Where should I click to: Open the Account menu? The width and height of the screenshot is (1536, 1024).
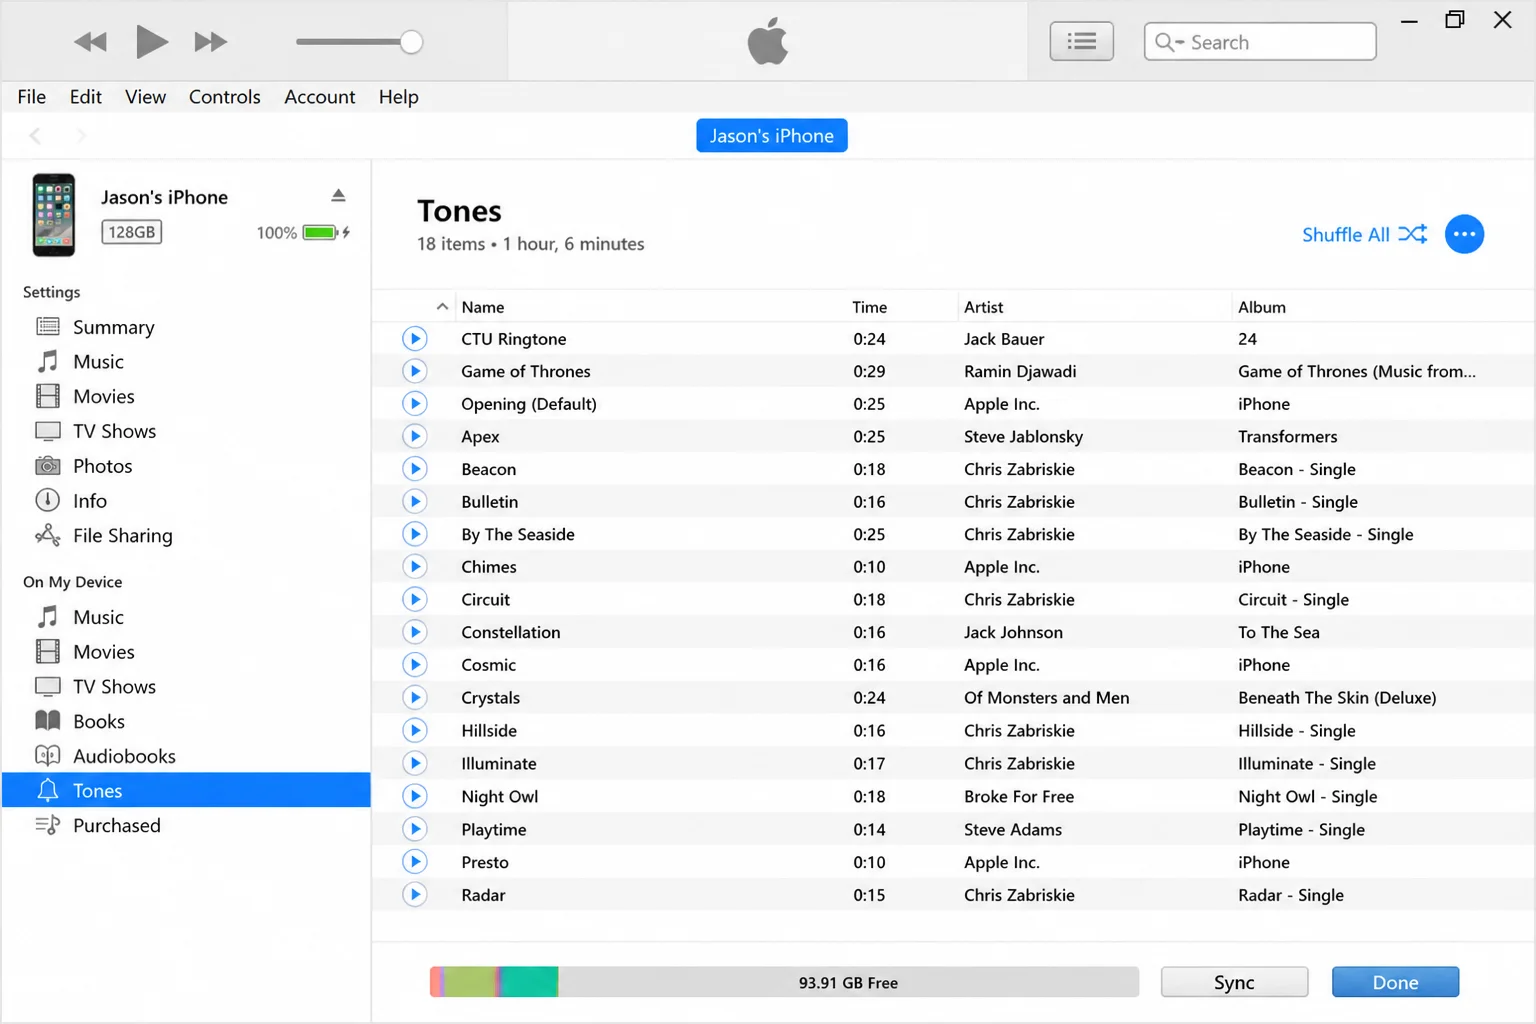(x=320, y=97)
